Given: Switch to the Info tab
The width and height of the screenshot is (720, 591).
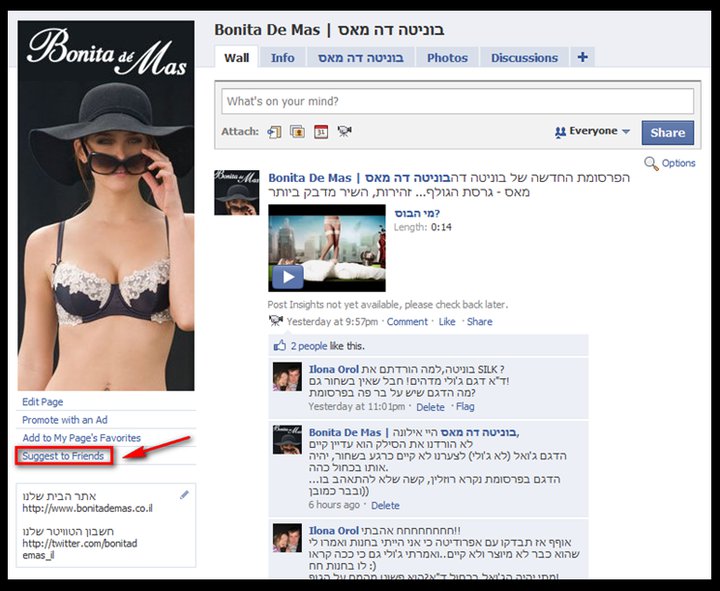Looking at the screenshot, I should coord(282,58).
